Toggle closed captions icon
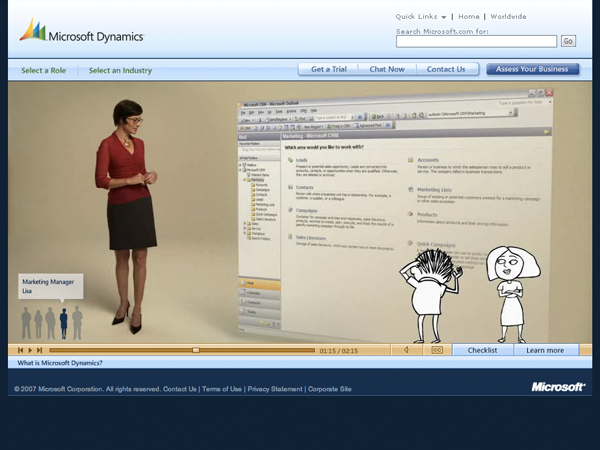600x450 pixels. click(437, 350)
